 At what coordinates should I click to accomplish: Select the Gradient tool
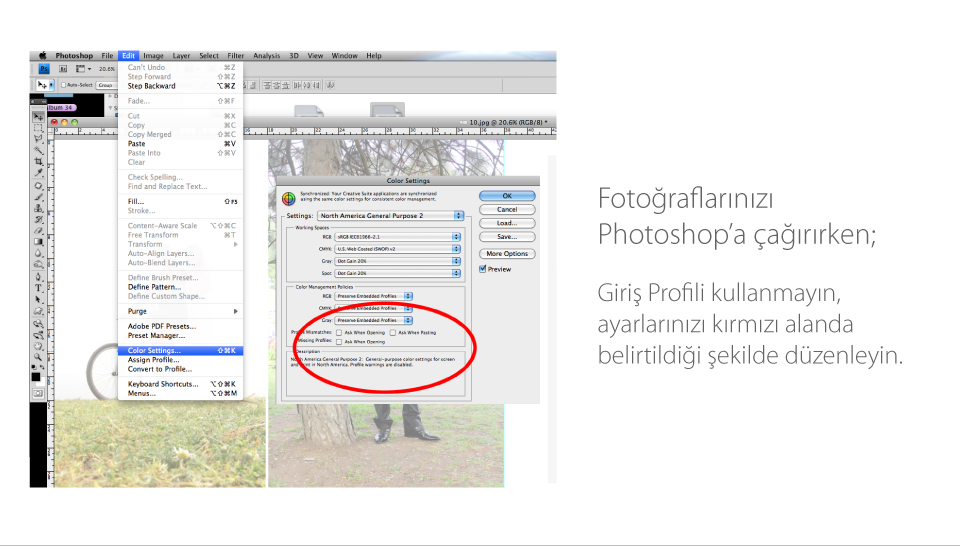[38, 242]
